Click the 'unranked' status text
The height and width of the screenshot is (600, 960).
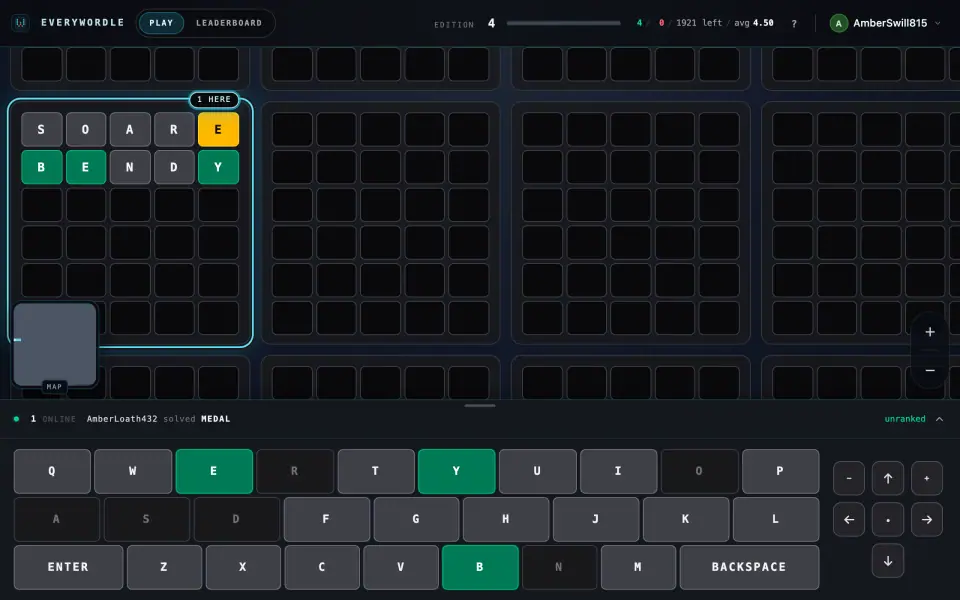[x=905, y=419]
